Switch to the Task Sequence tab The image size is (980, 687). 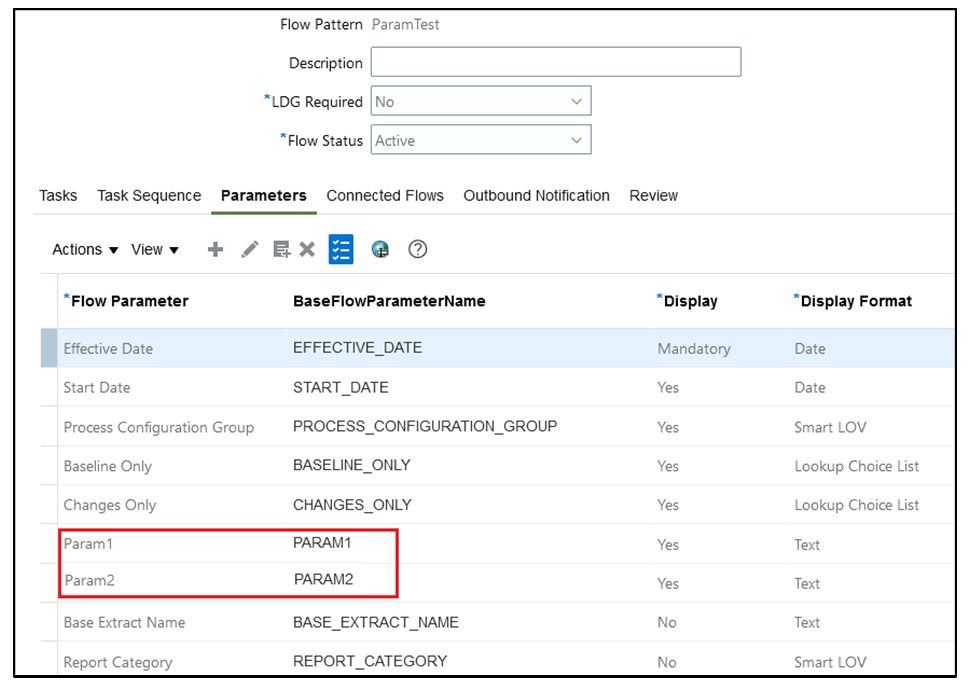pos(149,196)
